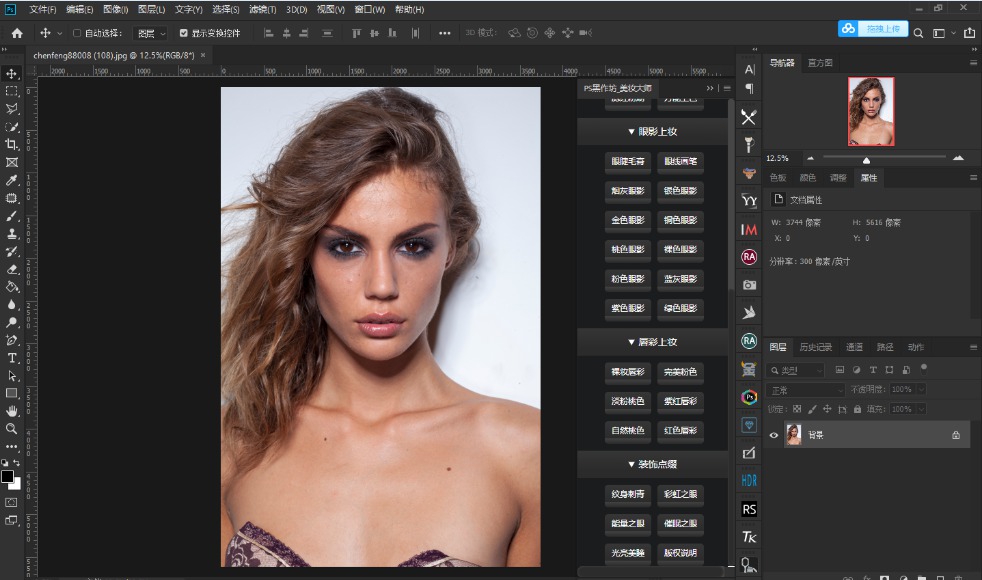Screen dimensions: 982x580
Task: Apply the 紫红唇彩 preset
Action: point(680,401)
